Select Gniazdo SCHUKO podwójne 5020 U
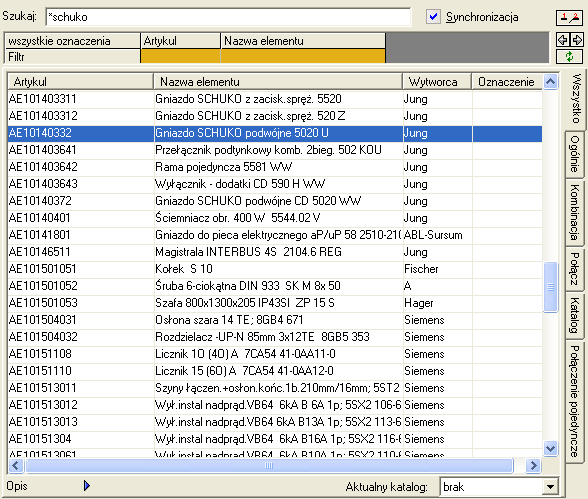 [275, 133]
